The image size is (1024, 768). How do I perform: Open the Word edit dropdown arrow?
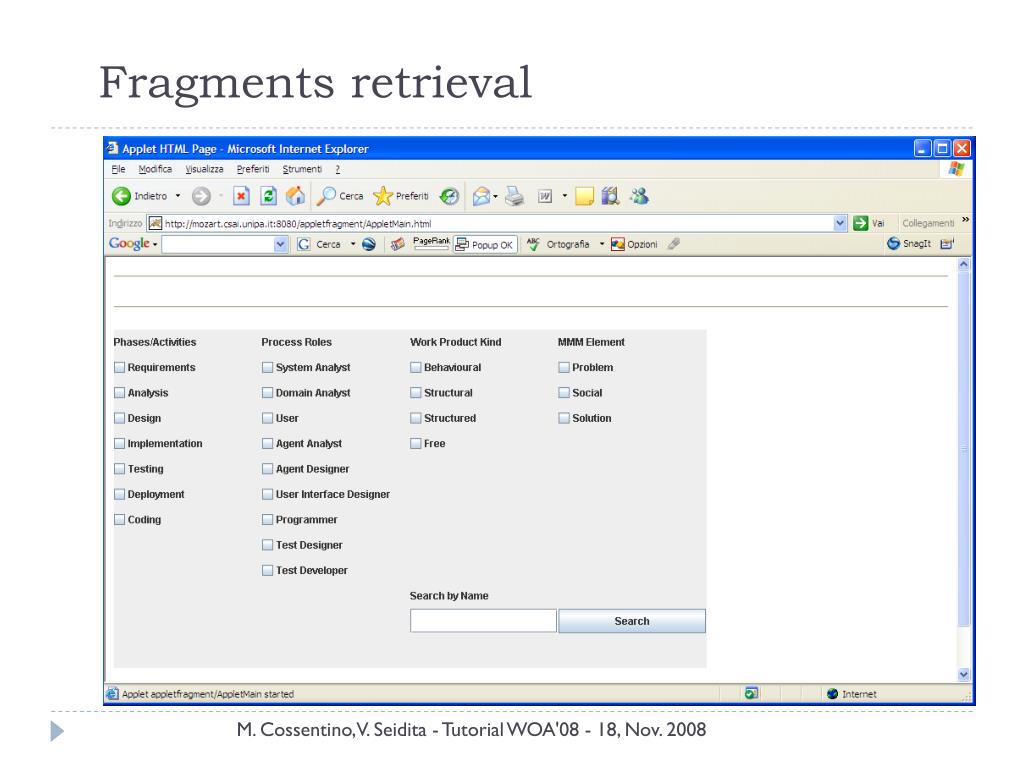click(x=565, y=196)
